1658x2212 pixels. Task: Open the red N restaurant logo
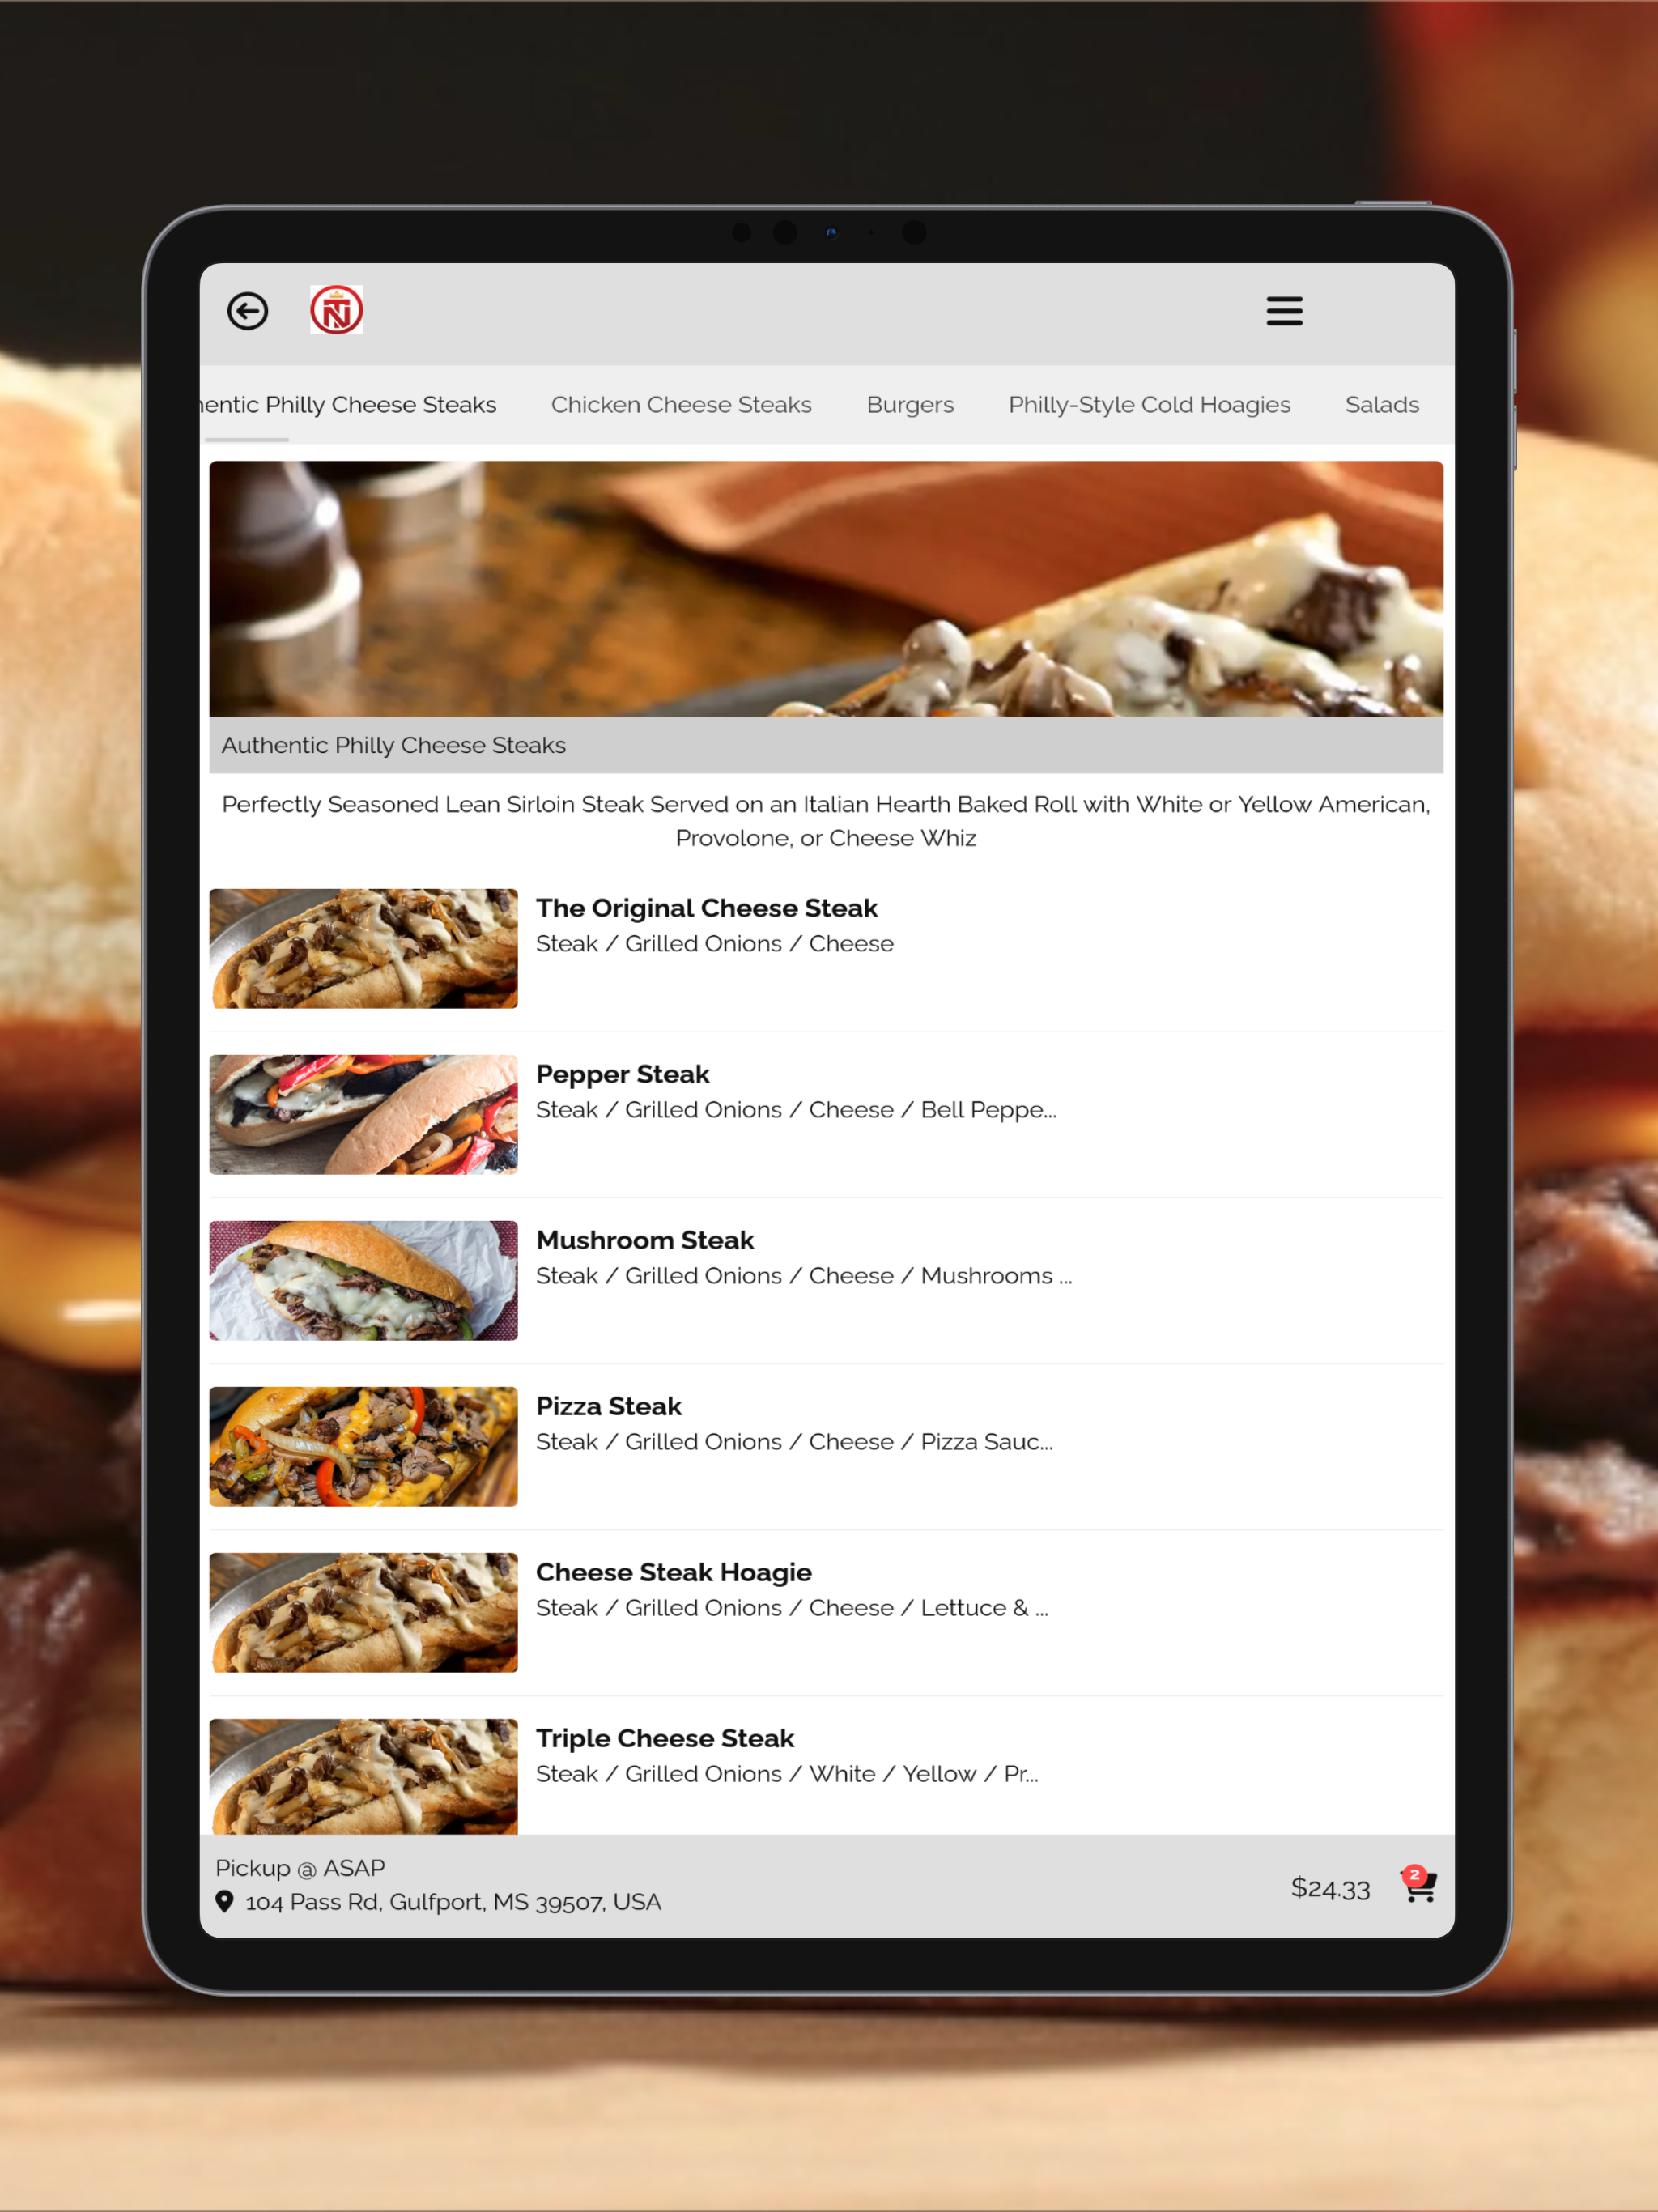coord(336,310)
